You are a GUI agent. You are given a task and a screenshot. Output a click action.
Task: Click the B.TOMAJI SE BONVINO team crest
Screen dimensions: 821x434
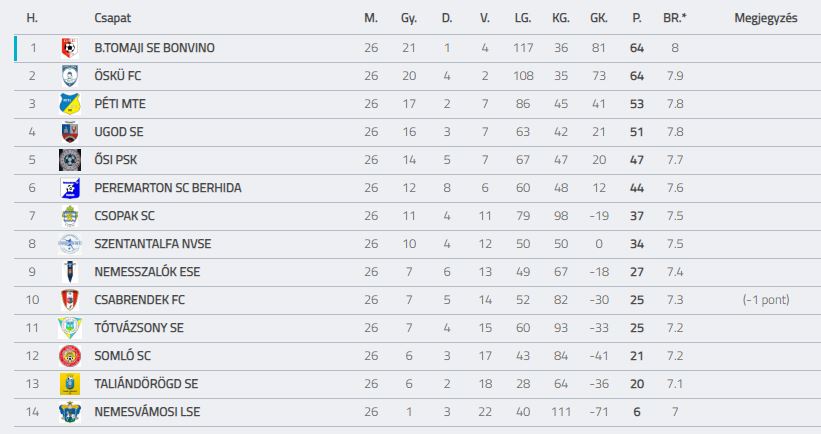[70, 48]
